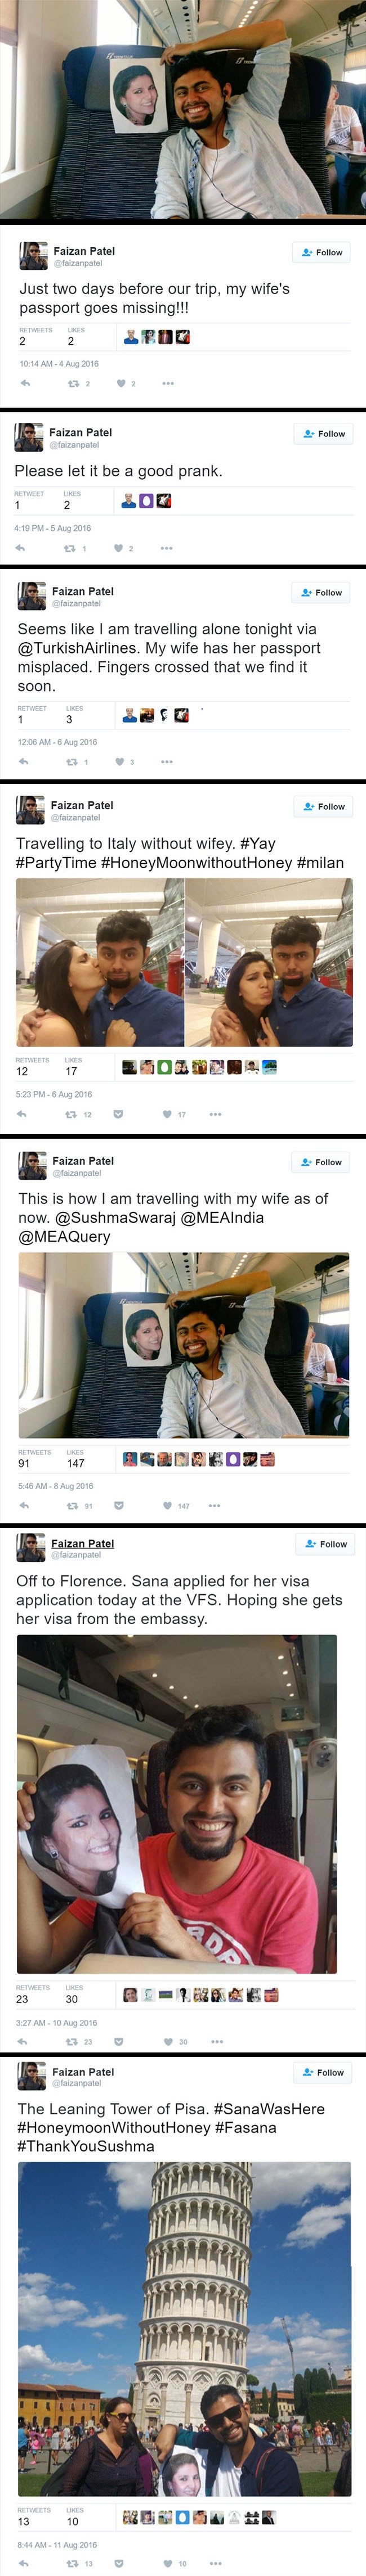The height and width of the screenshot is (2576, 366).
Task: Reply to the 'Travelling to Italy without wifey' tweet
Action: coord(23,1114)
